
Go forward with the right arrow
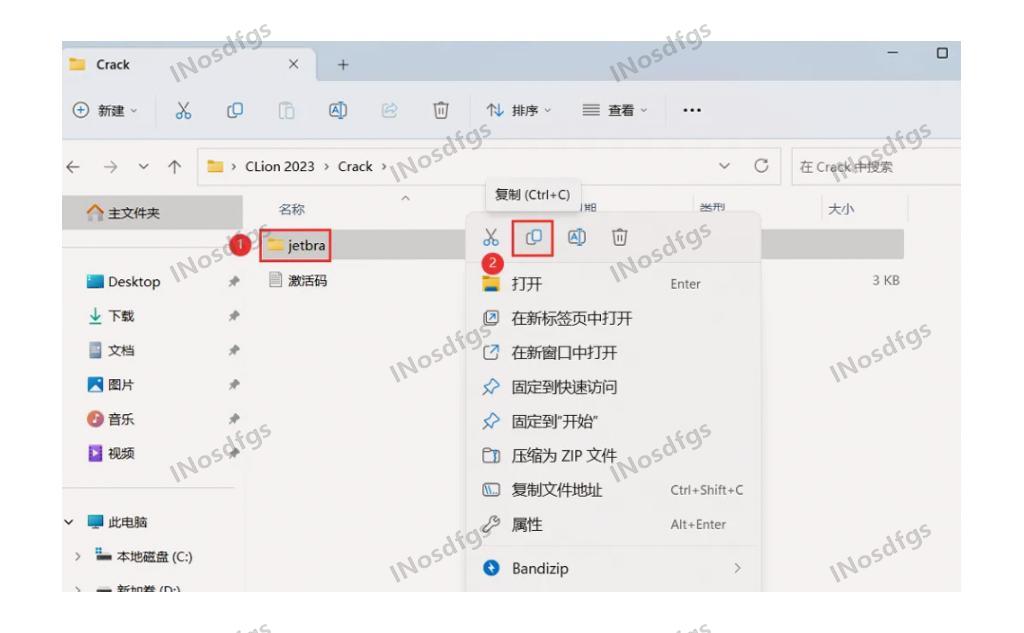click(x=110, y=167)
